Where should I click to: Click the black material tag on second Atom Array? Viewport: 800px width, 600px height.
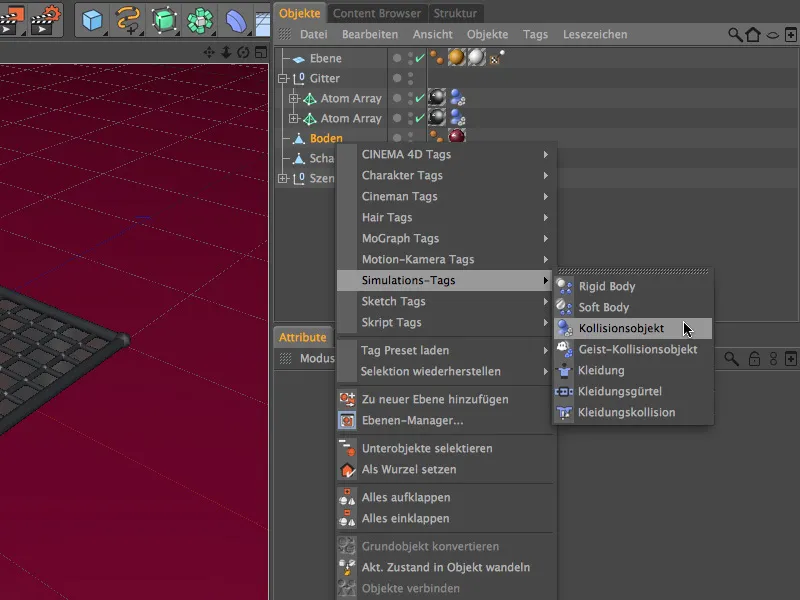click(x=437, y=118)
